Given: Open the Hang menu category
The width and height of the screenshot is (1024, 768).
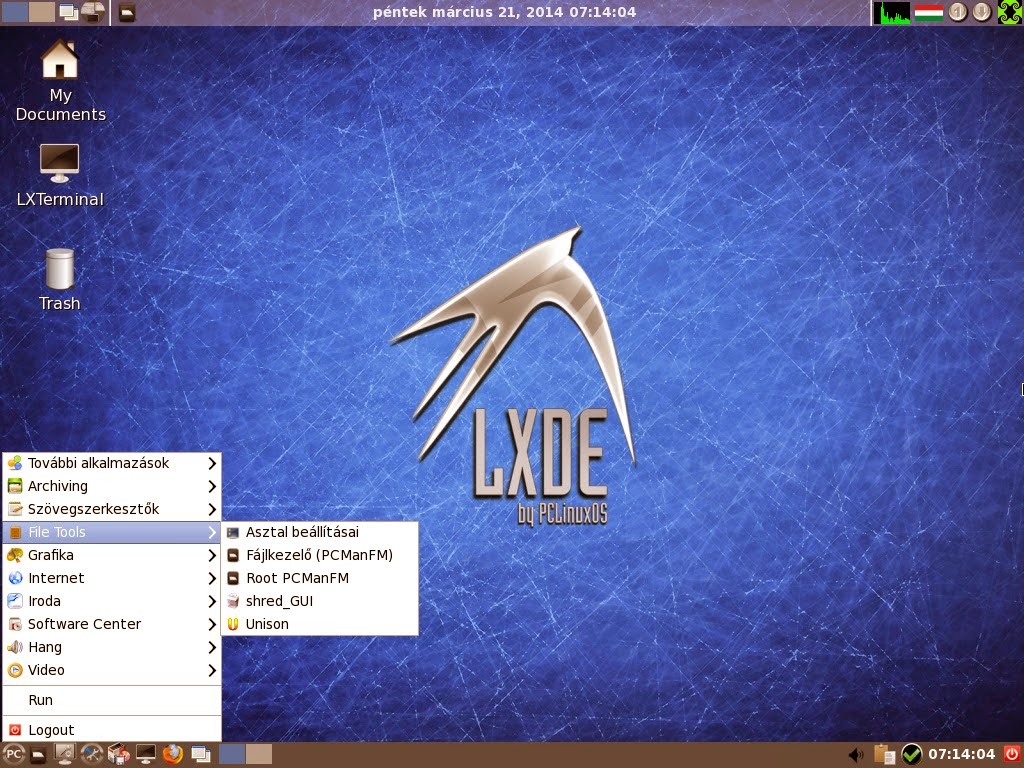Looking at the screenshot, I should tap(112, 647).
